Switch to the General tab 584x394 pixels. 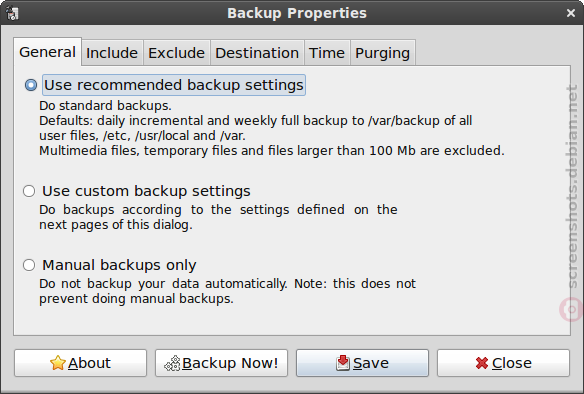tap(47, 52)
